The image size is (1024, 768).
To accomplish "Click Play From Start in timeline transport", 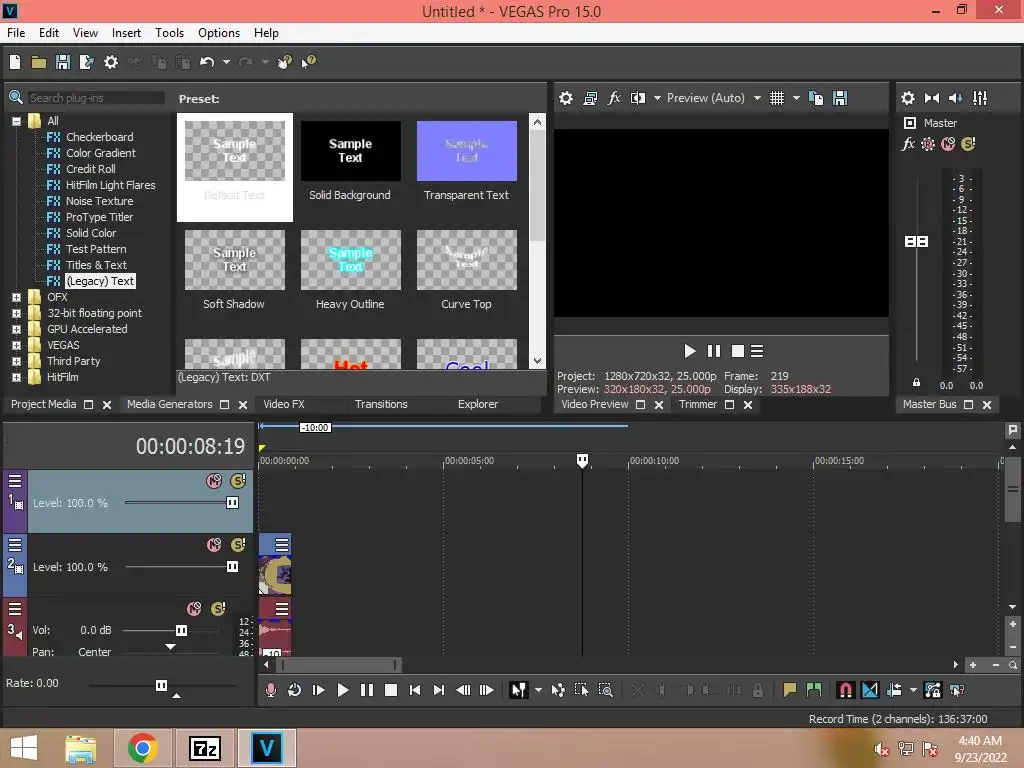I will point(318,690).
